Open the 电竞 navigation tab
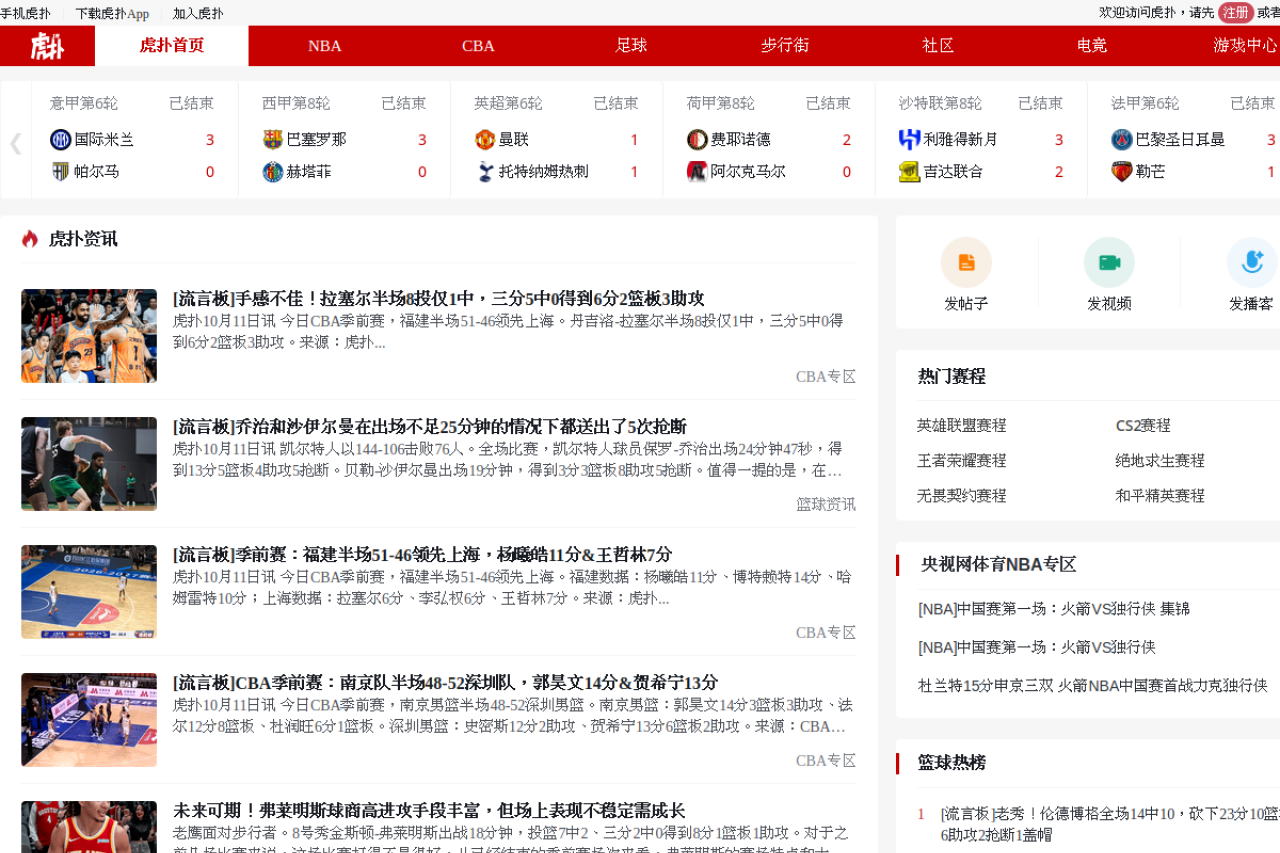The height and width of the screenshot is (853, 1280). click(x=1092, y=46)
